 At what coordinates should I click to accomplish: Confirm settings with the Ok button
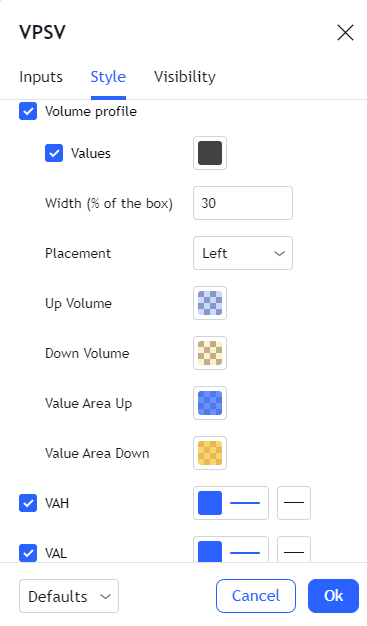tap(333, 596)
